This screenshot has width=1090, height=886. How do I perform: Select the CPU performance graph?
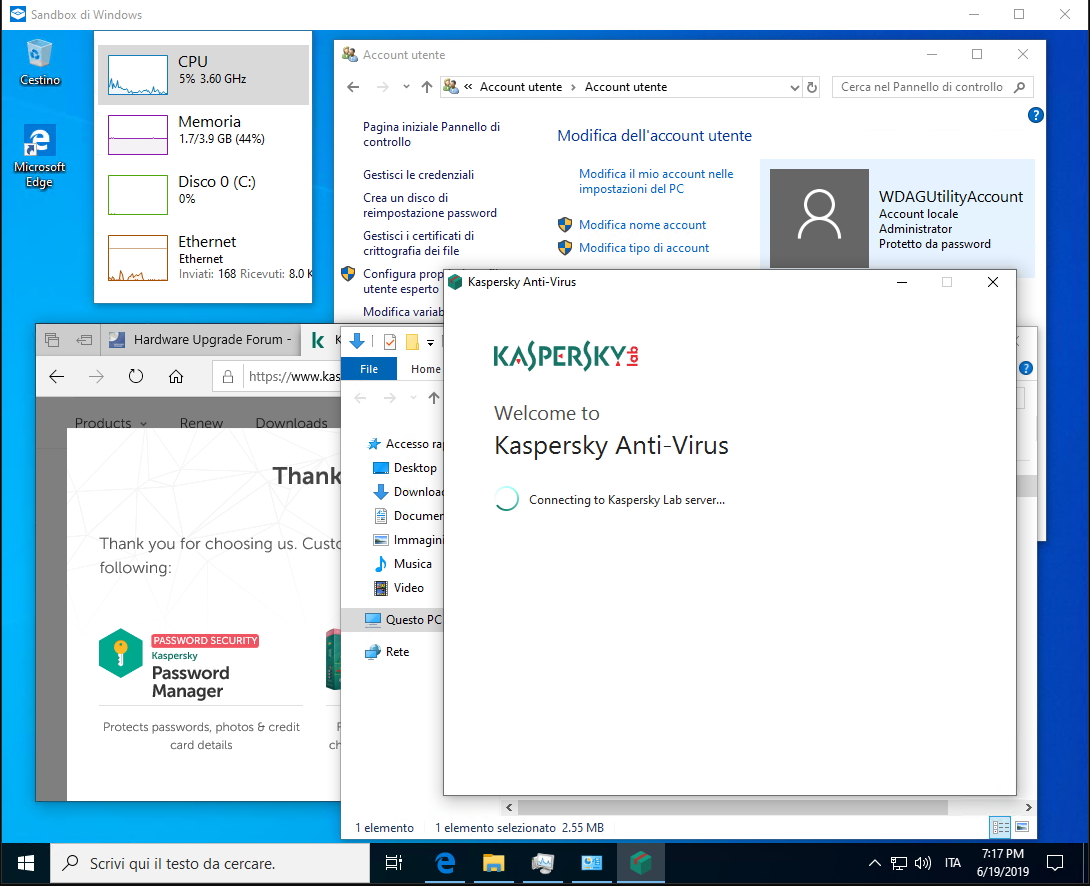click(138, 75)
